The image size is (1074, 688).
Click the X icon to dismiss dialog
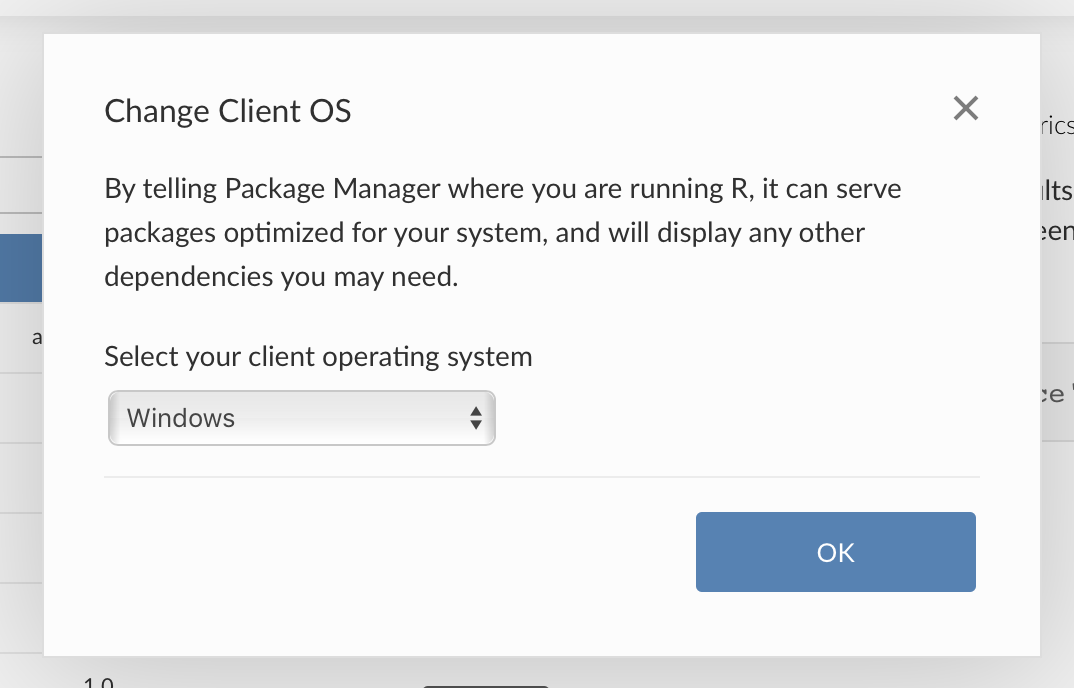tap(965, 108)
